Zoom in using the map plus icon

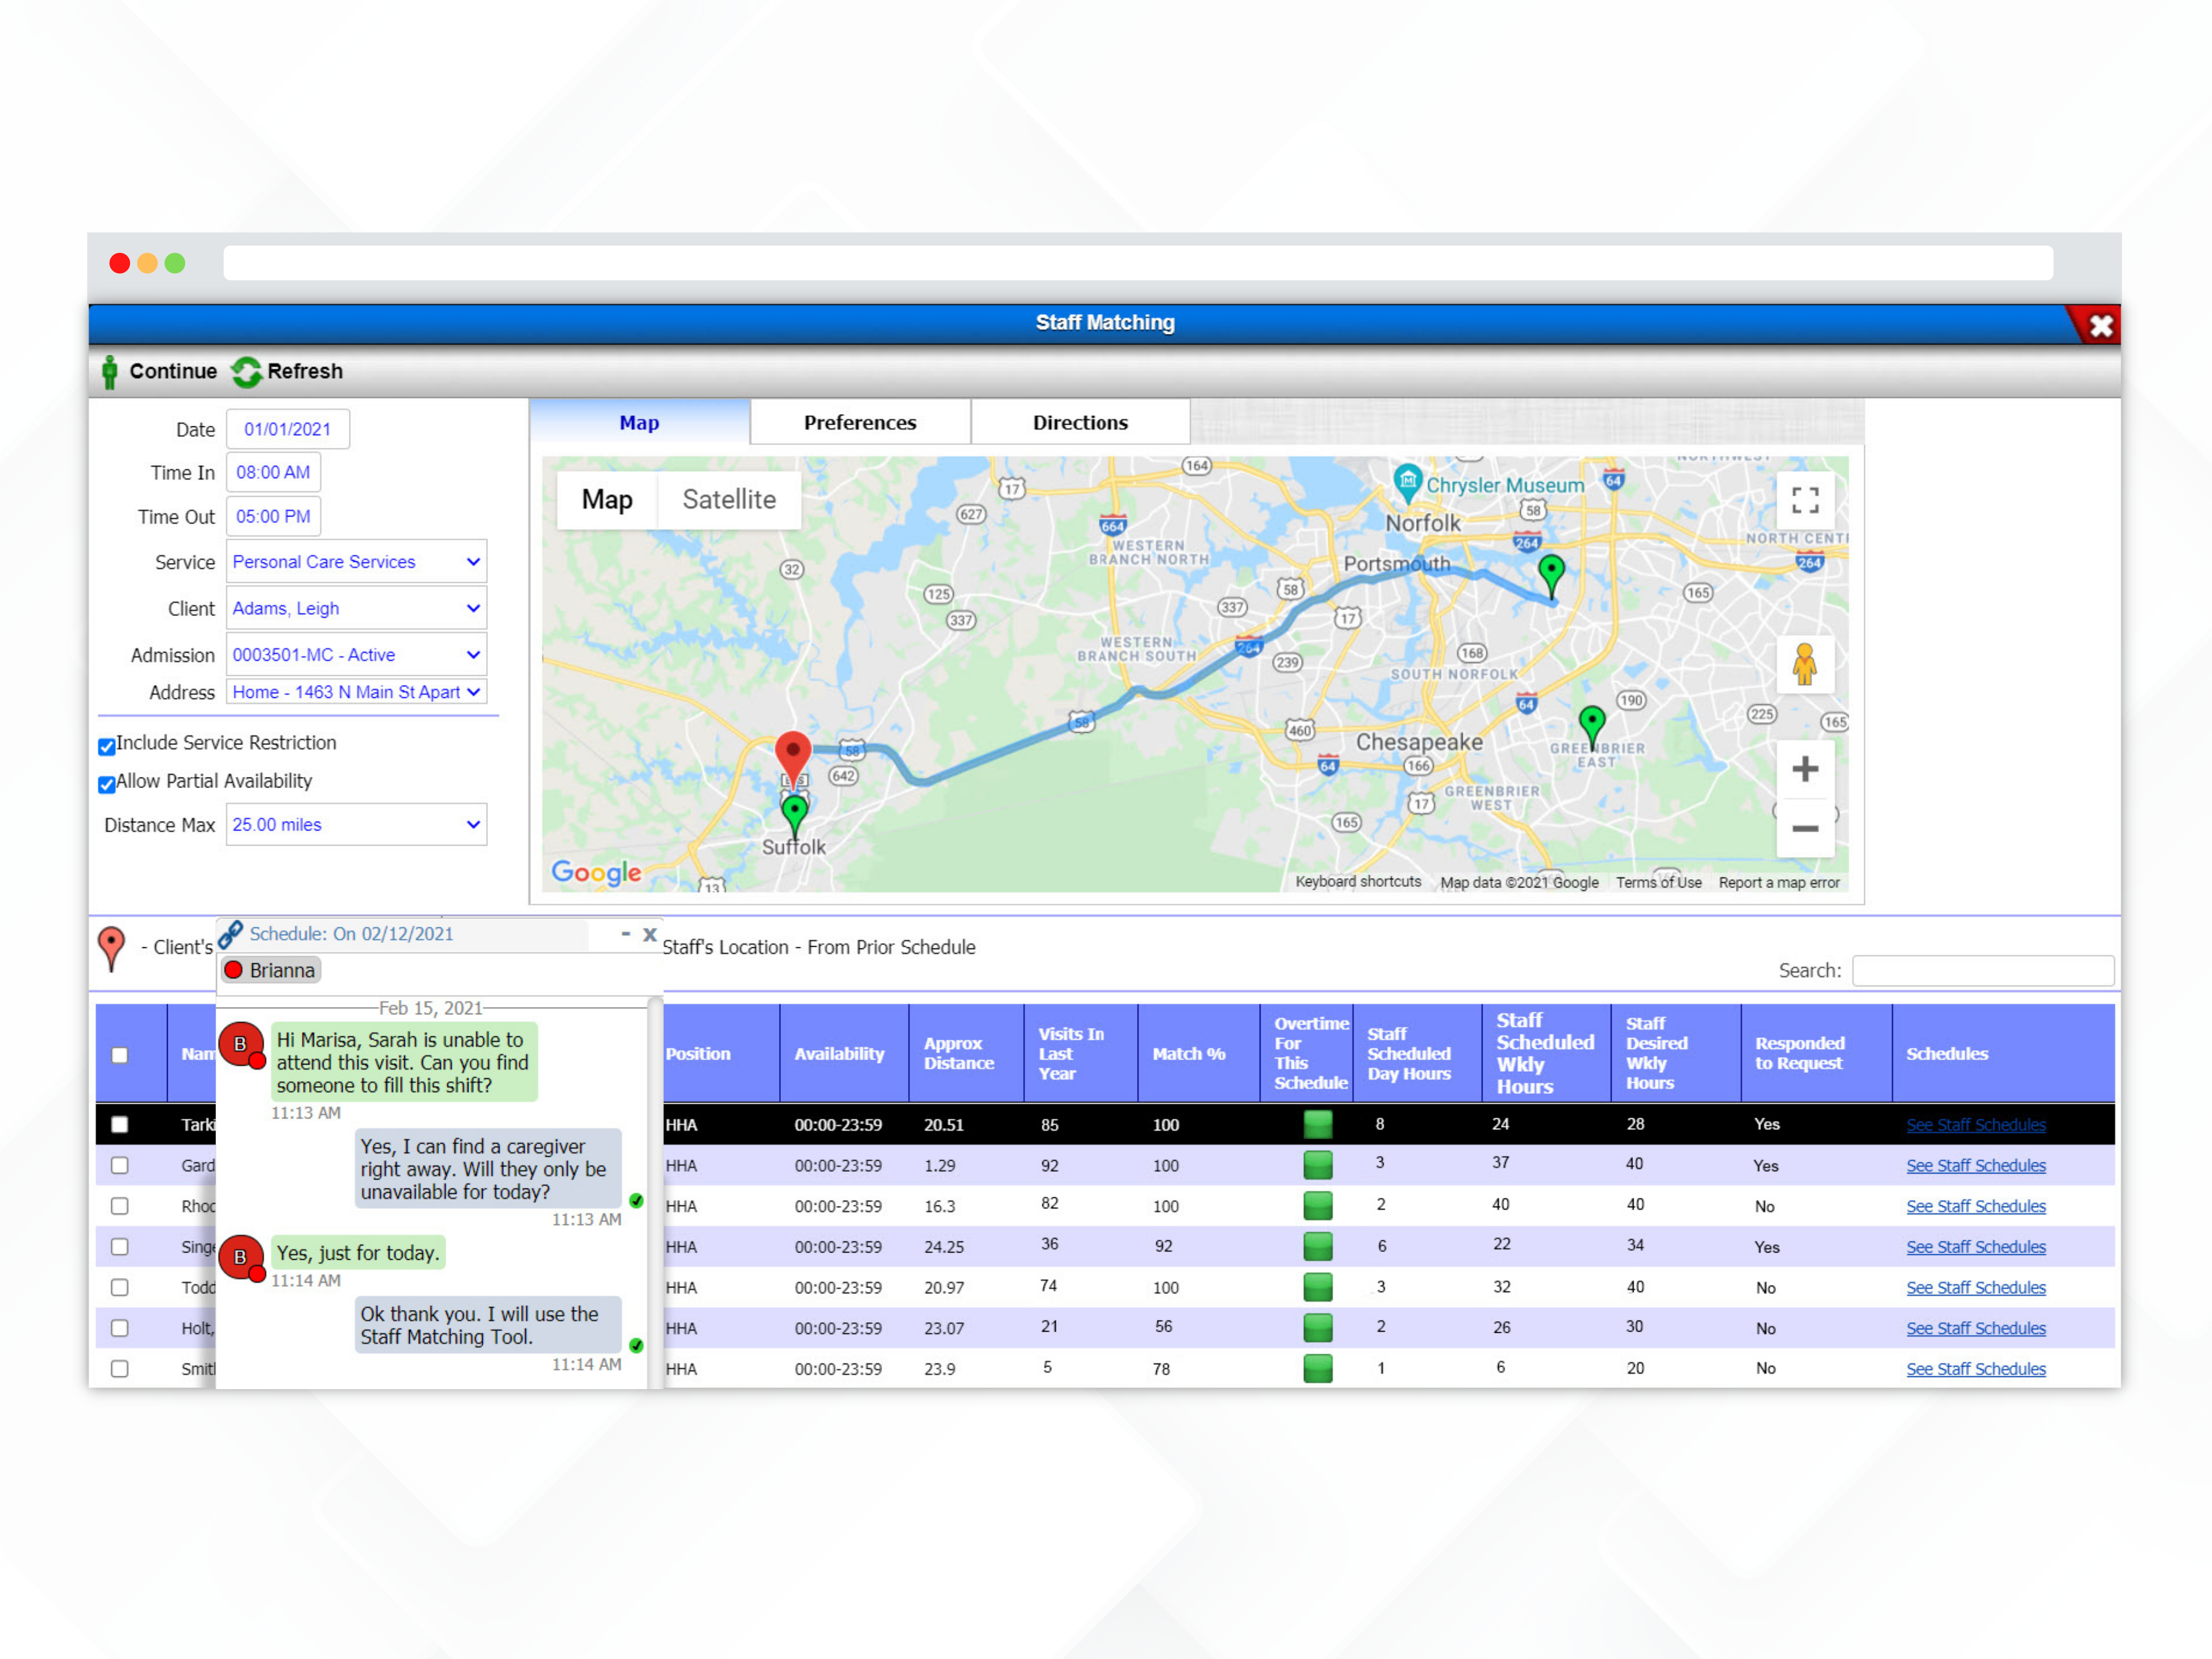(x=1805, y=768)
